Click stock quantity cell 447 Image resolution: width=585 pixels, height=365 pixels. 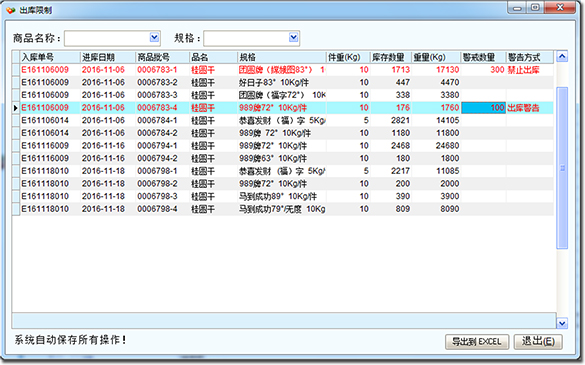(x=391, y=82)
